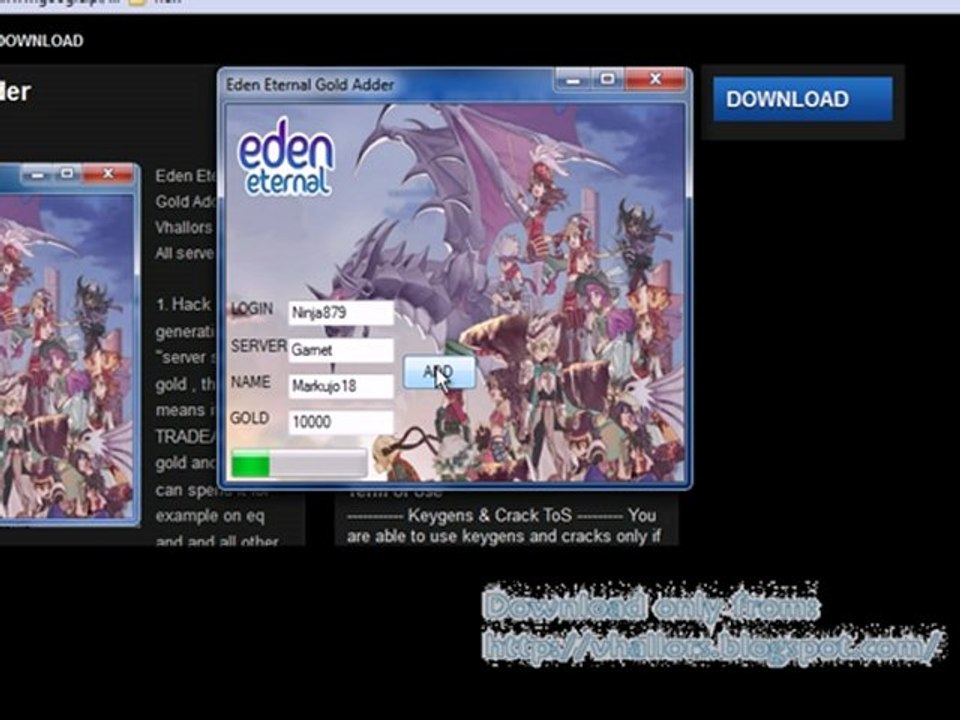The height and width of the screenshot is (720, 960).
Task: Click the SERVER field containing Garnet
Action: point(341,350)
